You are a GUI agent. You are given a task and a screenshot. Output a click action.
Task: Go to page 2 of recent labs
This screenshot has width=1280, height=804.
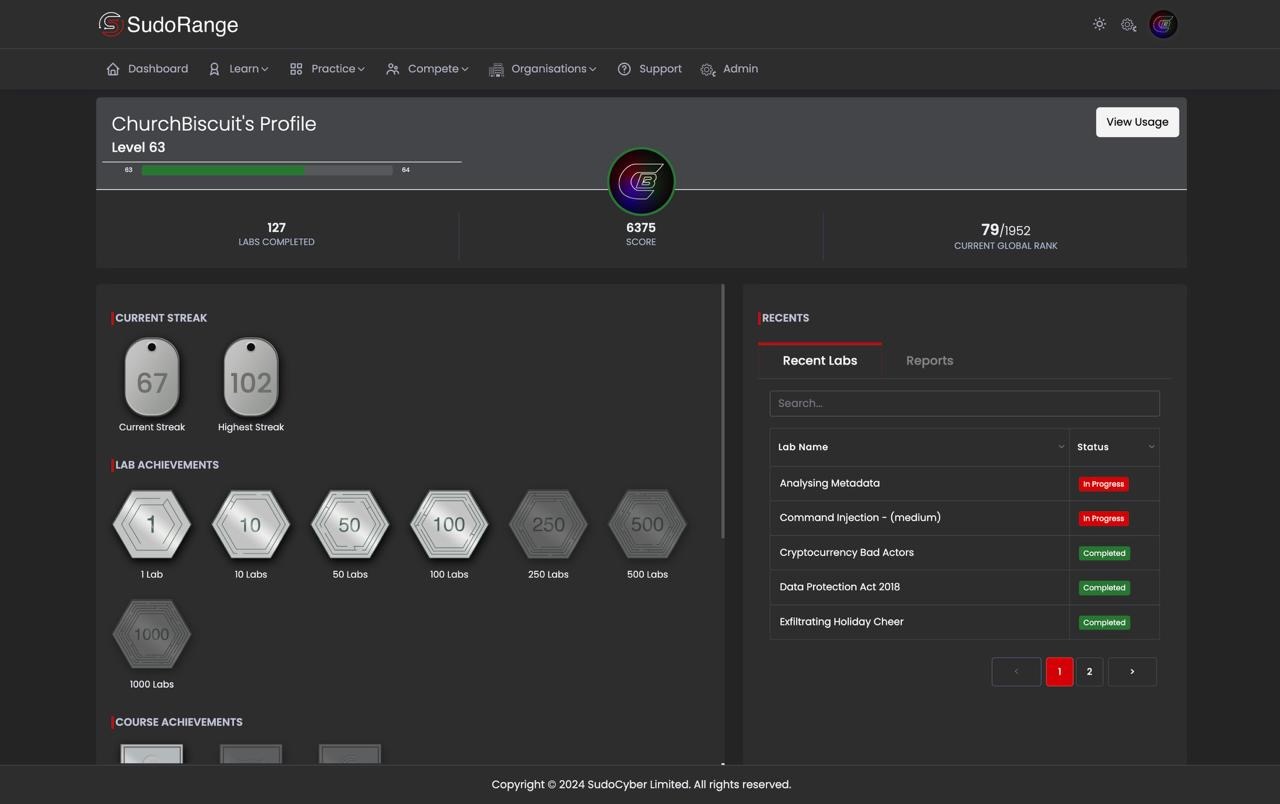[x=1089, y=672]
